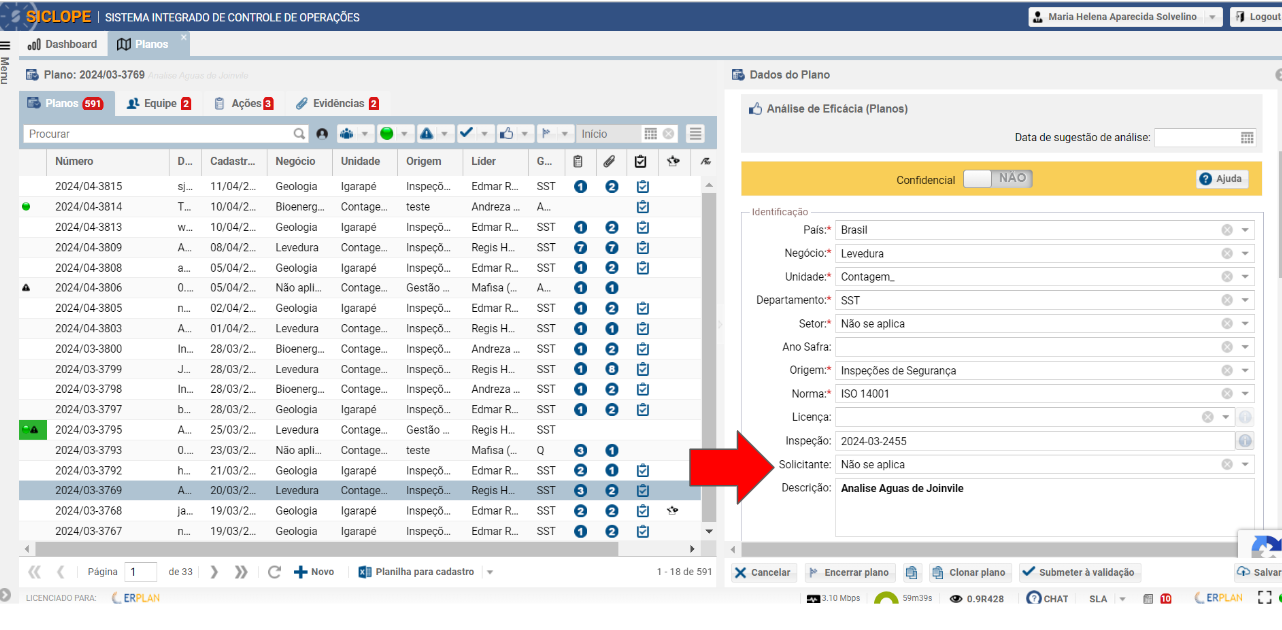Click the Novo button
Viewport: 1282px width, 630px height.
pos(314,572)
